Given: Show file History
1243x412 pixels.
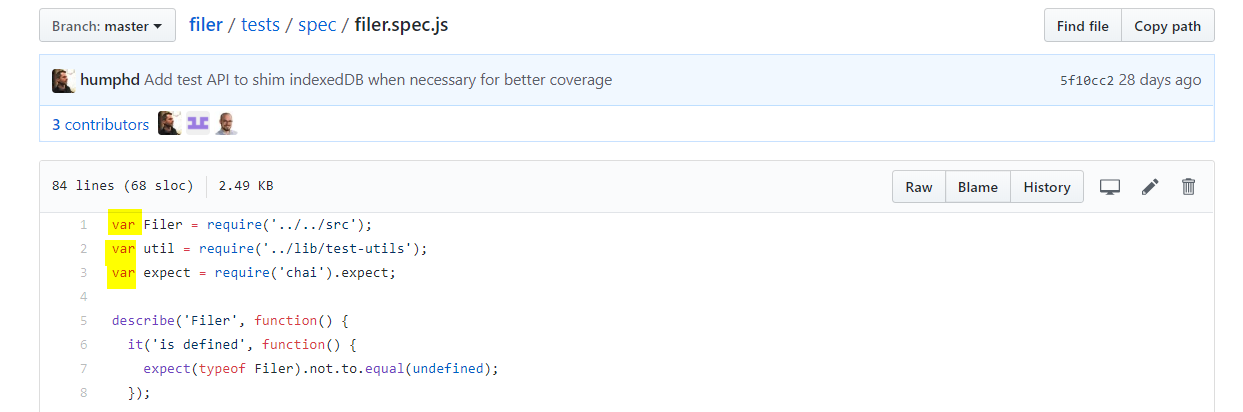Looking at the screenshot, I should tap(1046, 187).
